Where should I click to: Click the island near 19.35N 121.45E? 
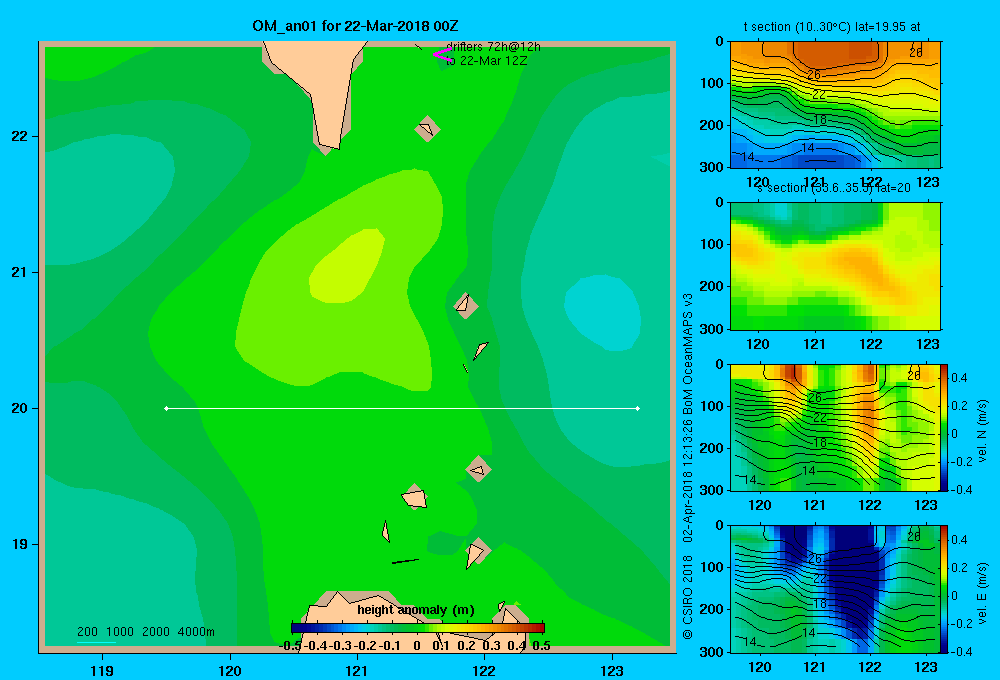(x=415, y=497)
